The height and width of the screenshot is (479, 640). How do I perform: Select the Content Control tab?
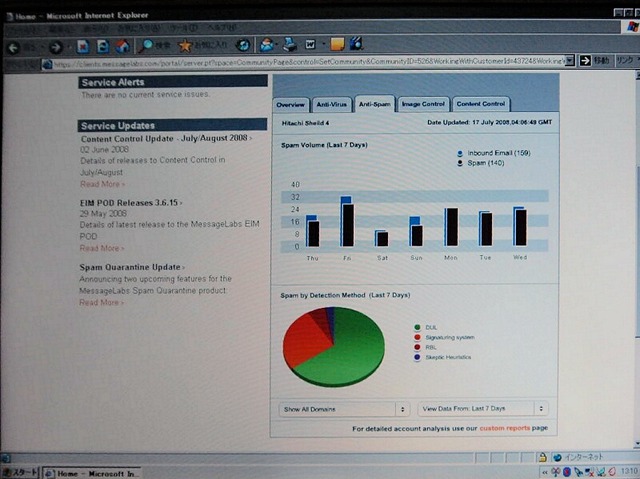[481, 104]
